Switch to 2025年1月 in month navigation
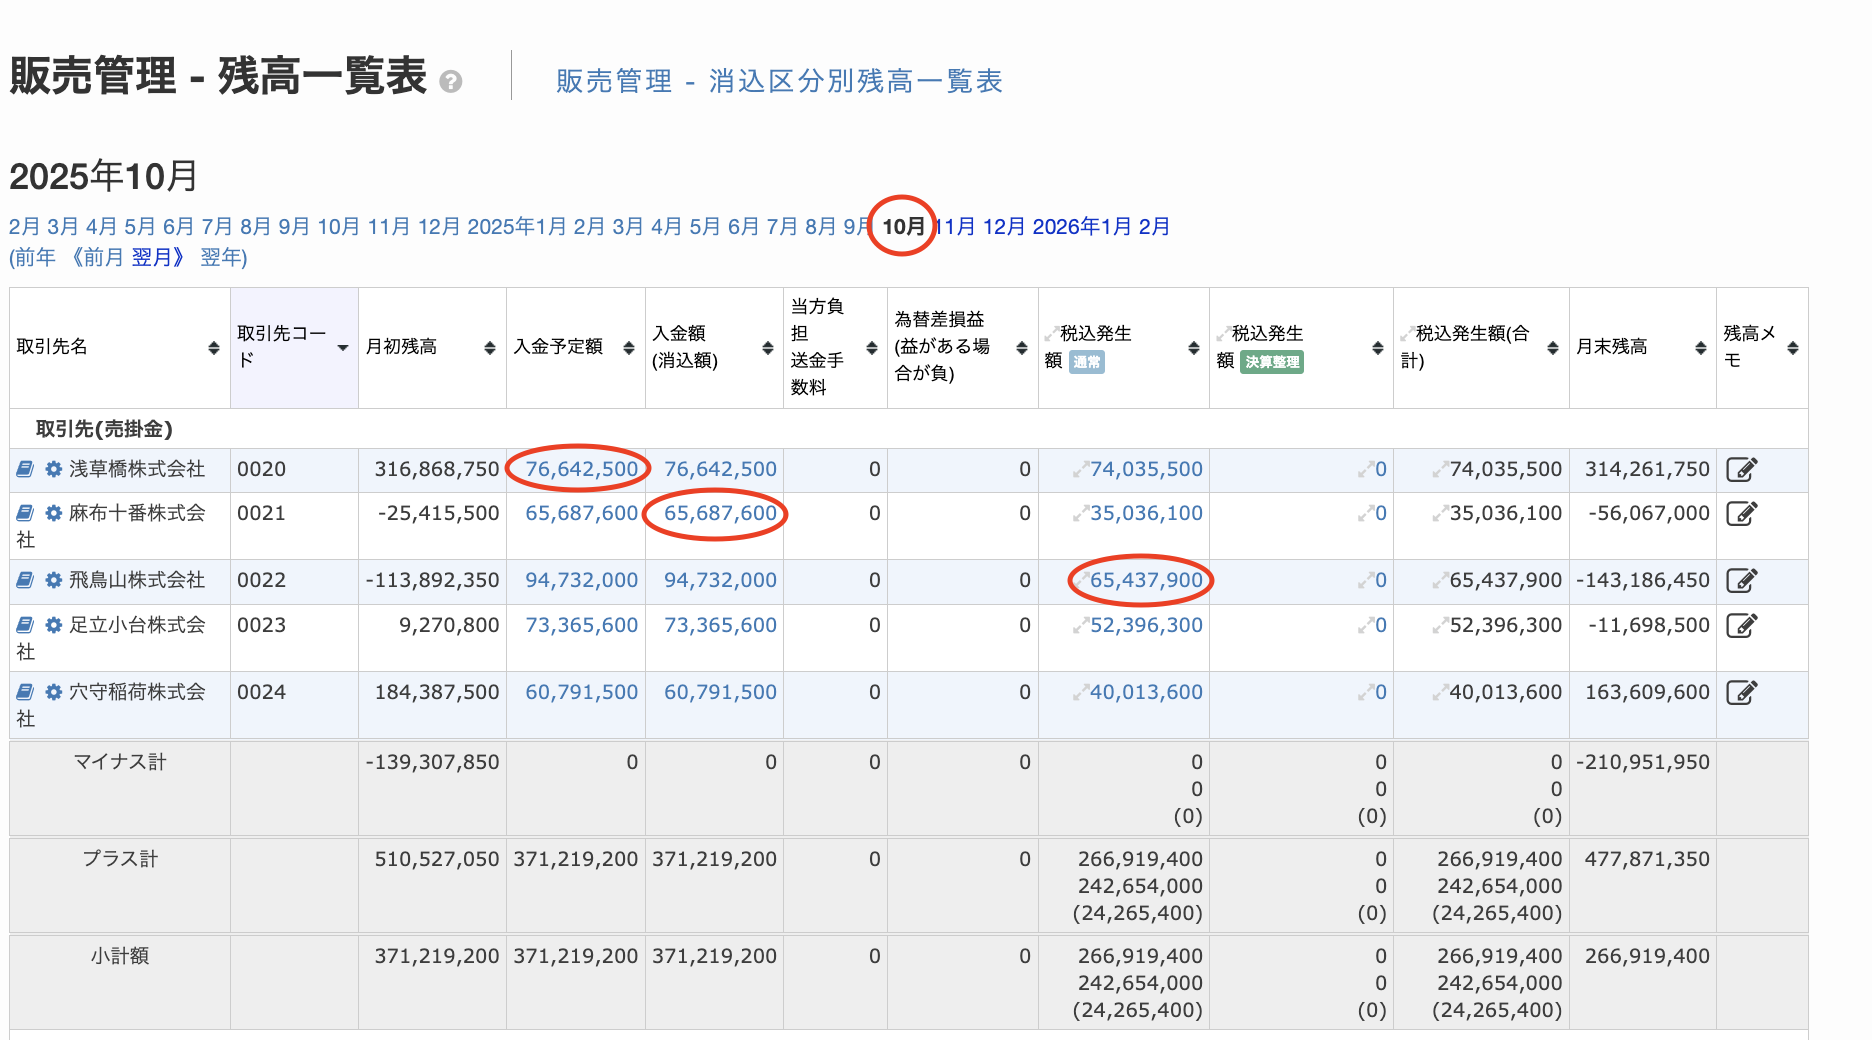This screenshot has height=1040, width=1872. click(517, 227)
